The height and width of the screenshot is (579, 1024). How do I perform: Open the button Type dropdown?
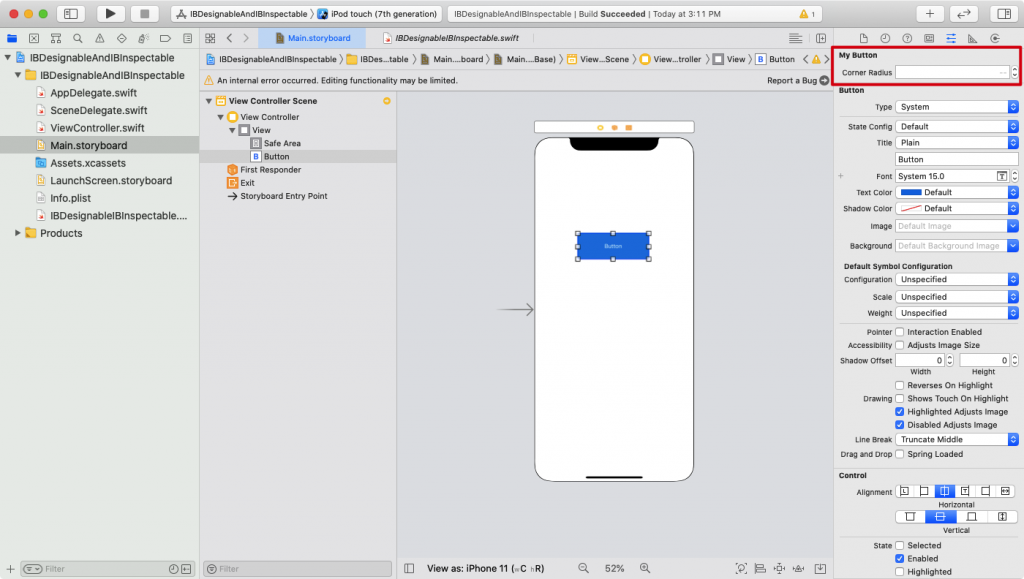(x=956, y=107)
